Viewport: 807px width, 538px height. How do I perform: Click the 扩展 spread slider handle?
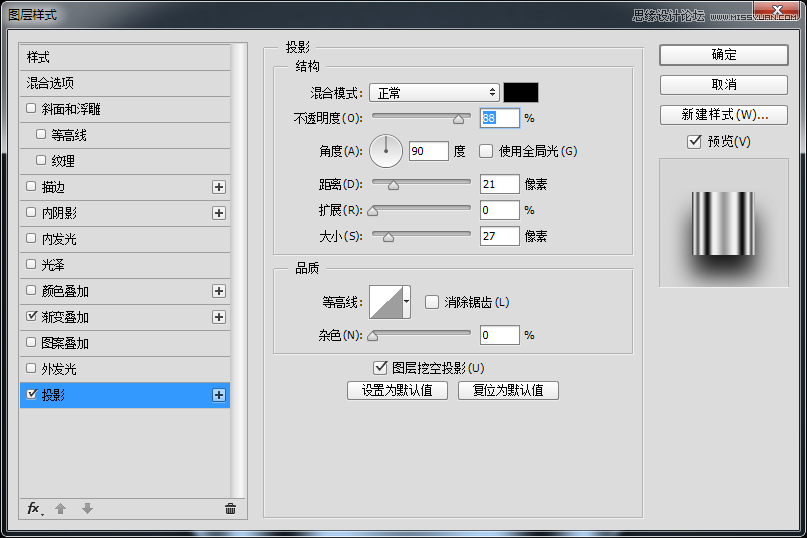pos(373,211)
